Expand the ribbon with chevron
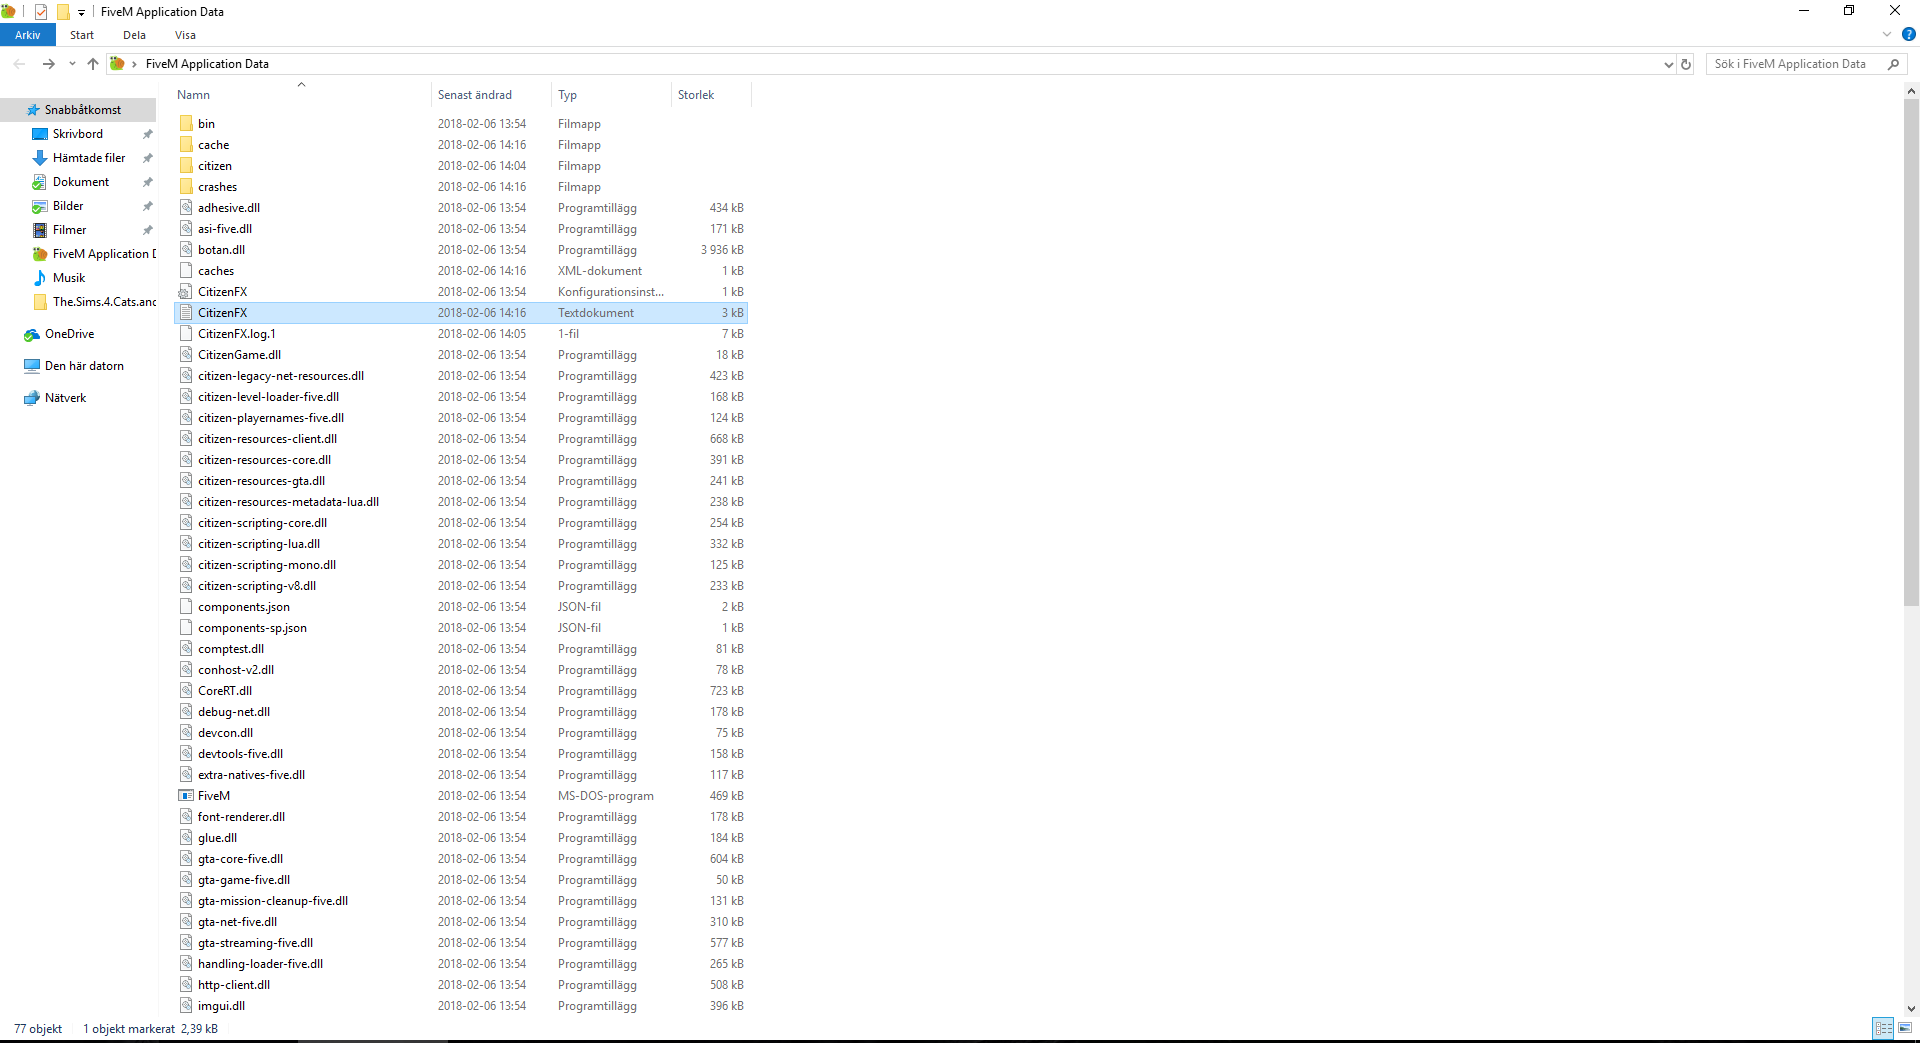 click(1887, 35)
